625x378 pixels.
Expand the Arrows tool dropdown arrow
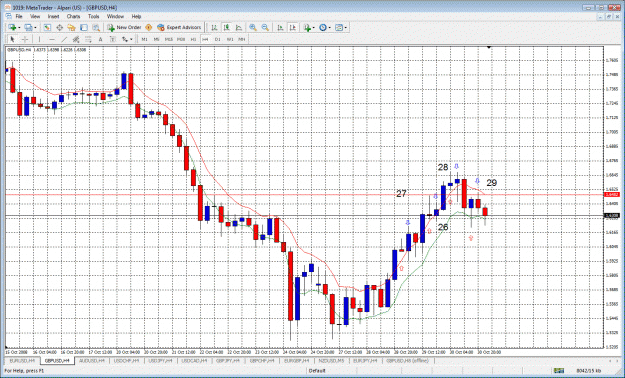[131, 39]
